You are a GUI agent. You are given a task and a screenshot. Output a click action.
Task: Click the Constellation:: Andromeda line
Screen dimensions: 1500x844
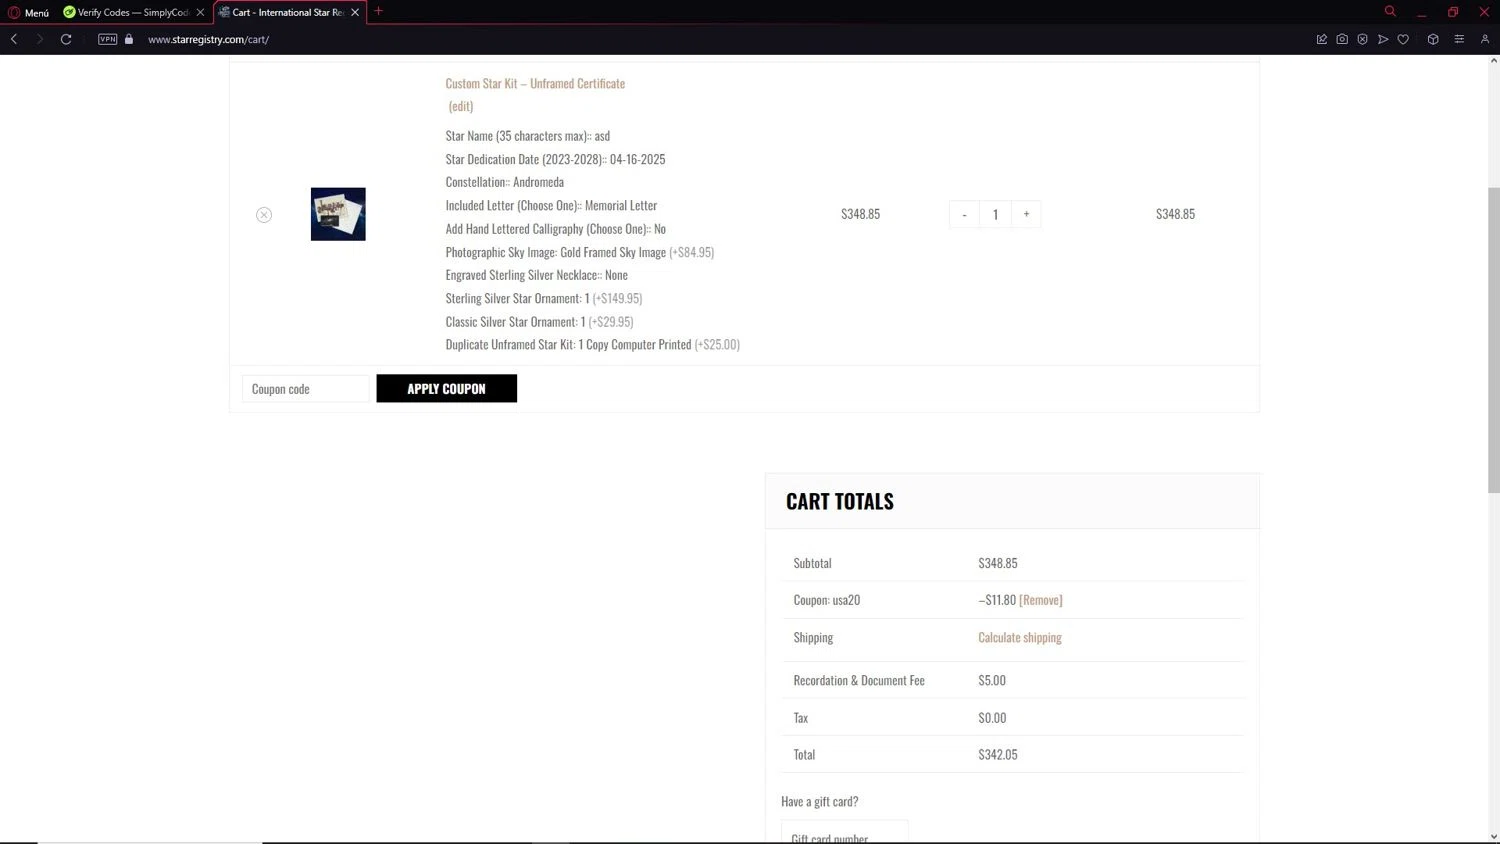(505, 182)
